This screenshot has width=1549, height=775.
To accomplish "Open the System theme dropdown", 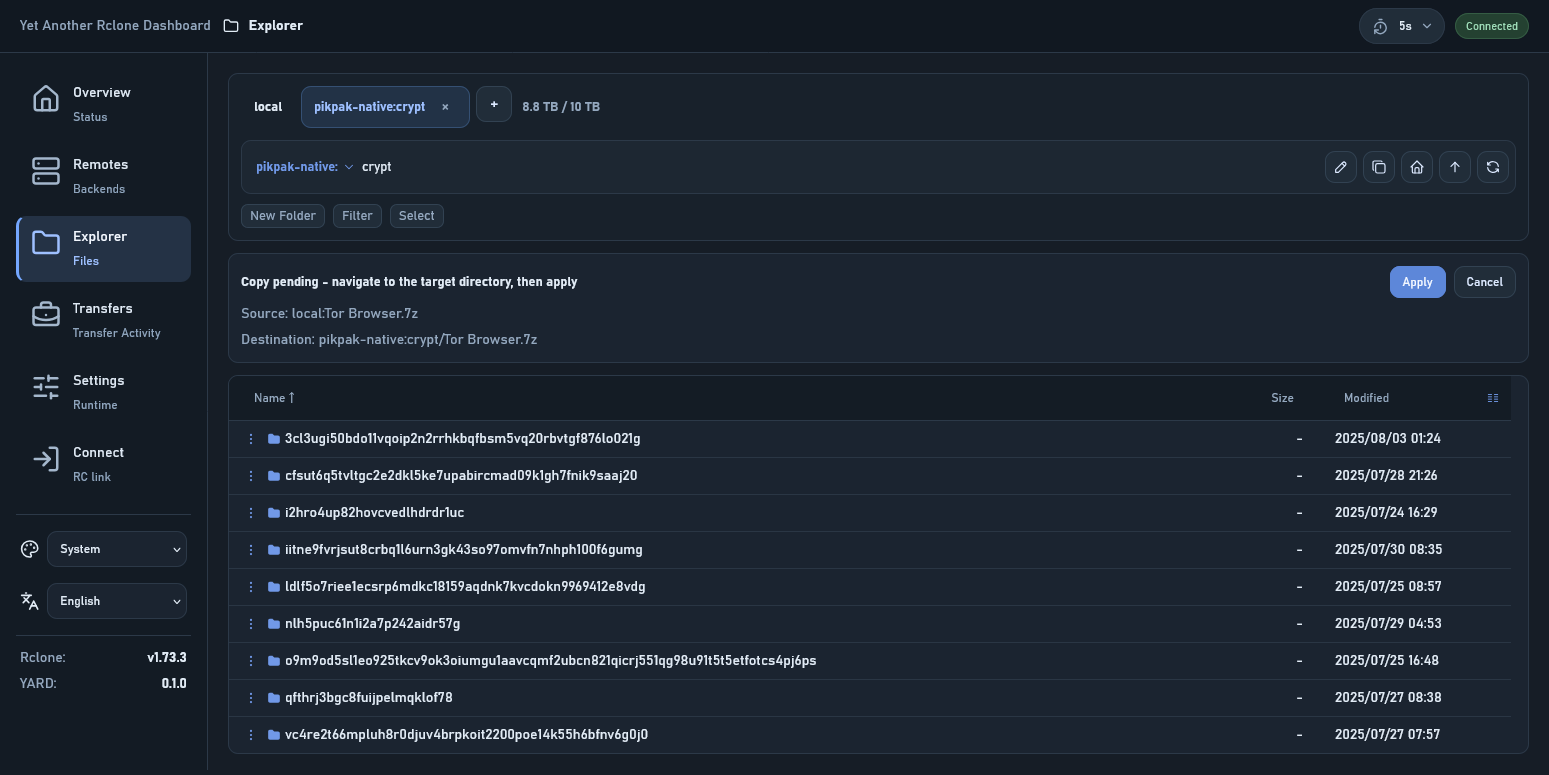I will click(x=117, y=549).
